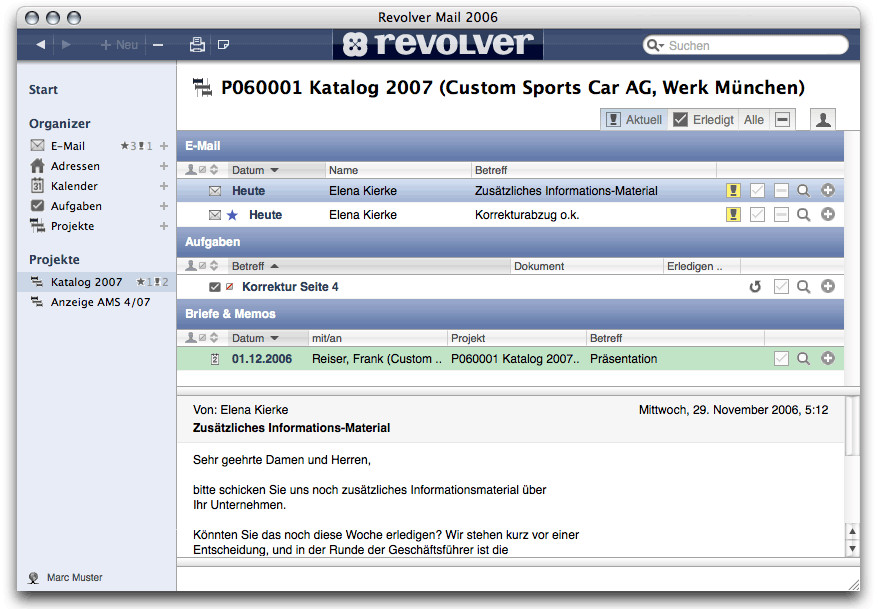Click the blue star on the Korrekturabzug email
The image size is (878, 609).
tap(232, 215)
